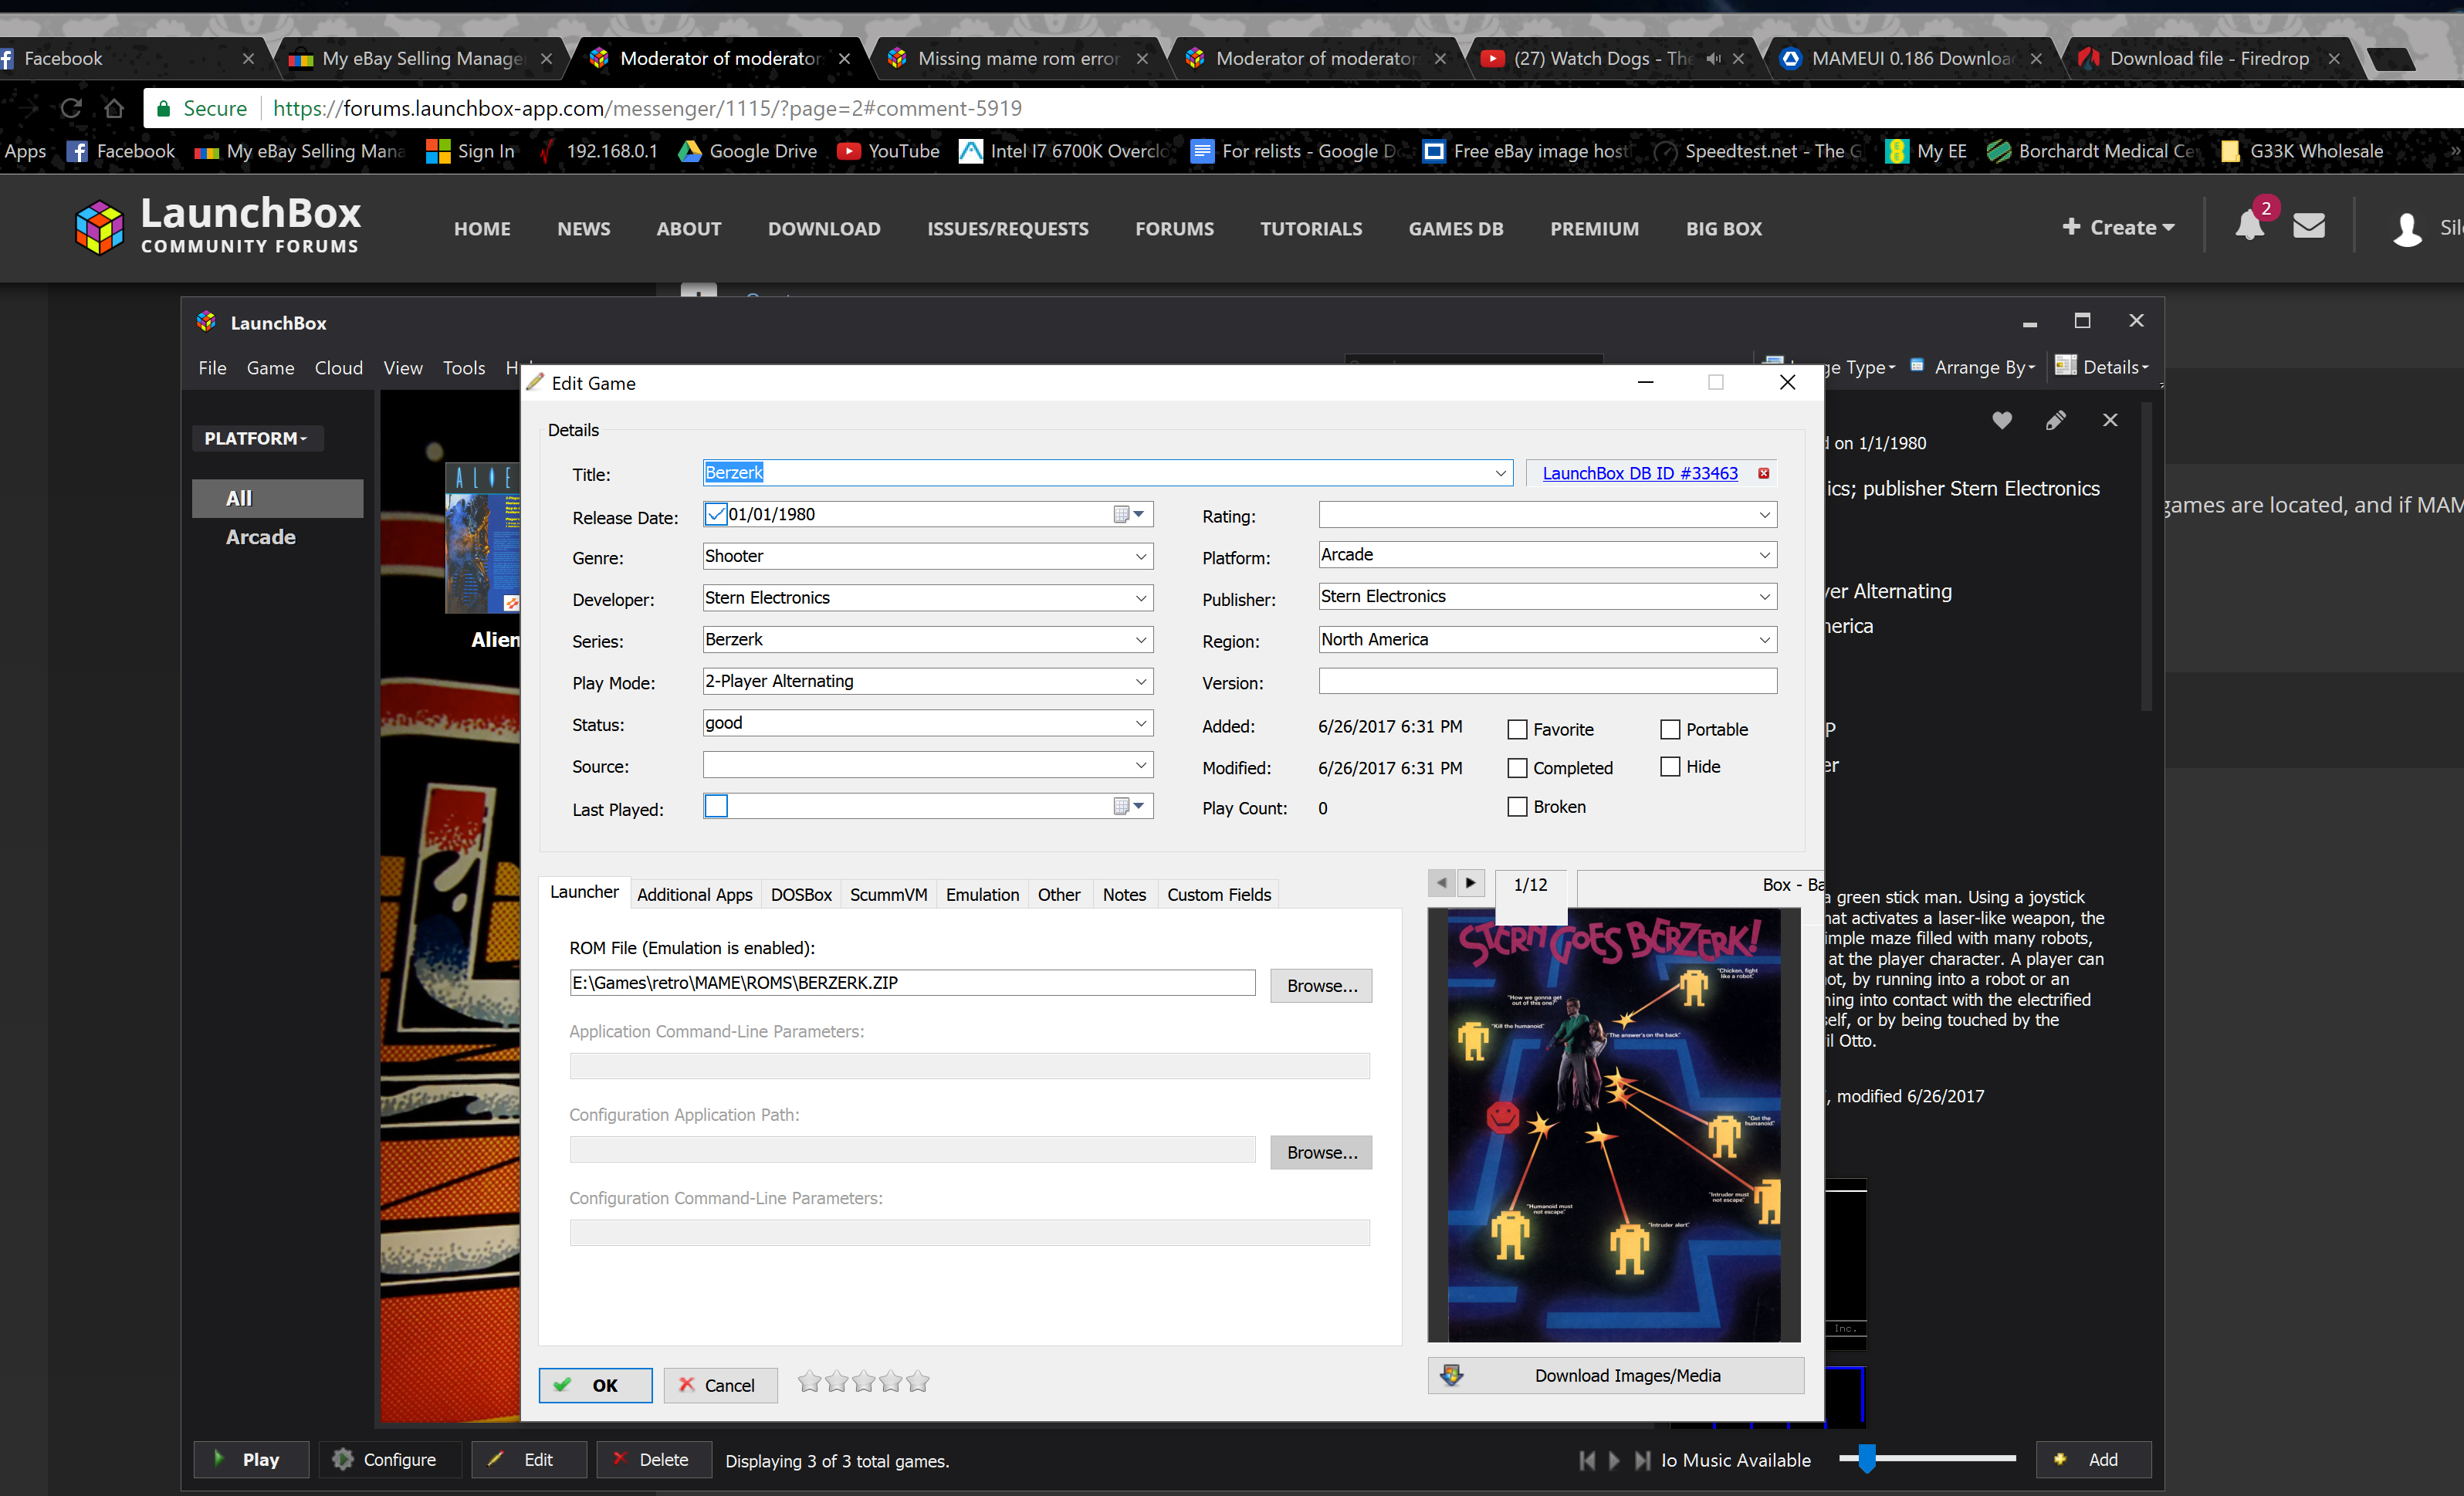Remove the LaunchBox DB ID link with red X
The image size is (2464, 1496).
click(1764, 473)
